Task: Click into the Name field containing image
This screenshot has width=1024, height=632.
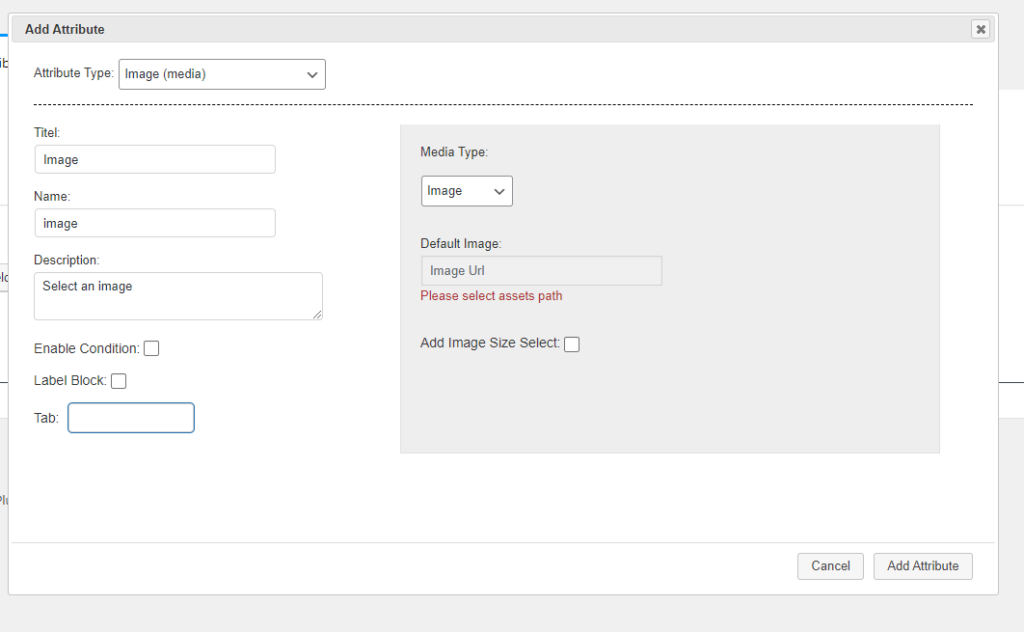Action: click(155, 223)
